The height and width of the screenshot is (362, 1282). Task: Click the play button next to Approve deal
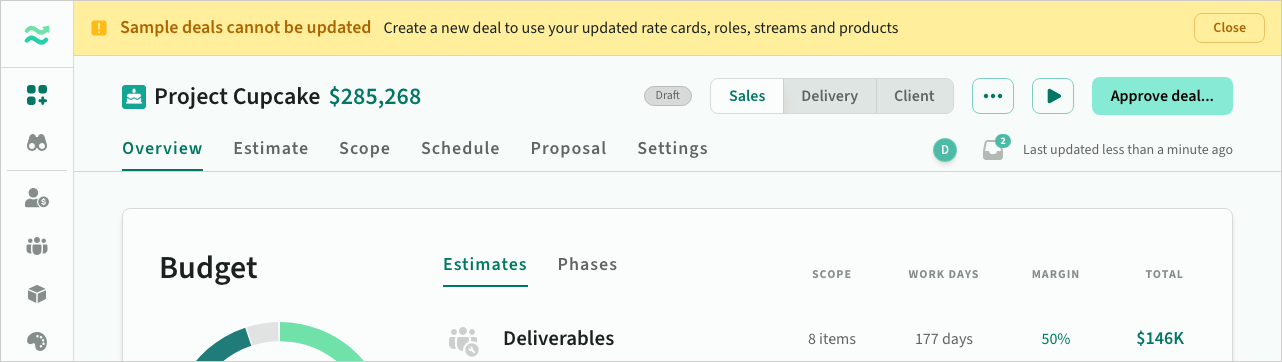(1053, 96)
